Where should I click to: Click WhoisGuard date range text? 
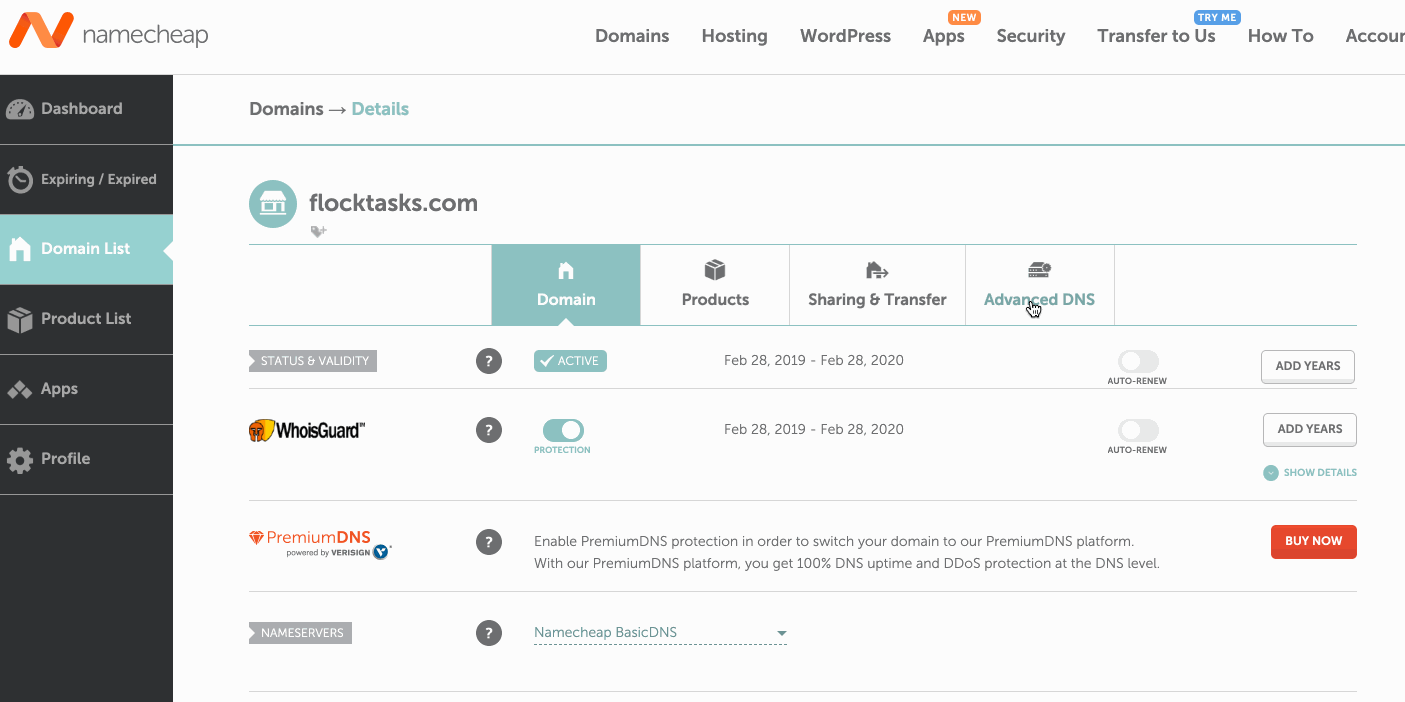coord(814,429)
